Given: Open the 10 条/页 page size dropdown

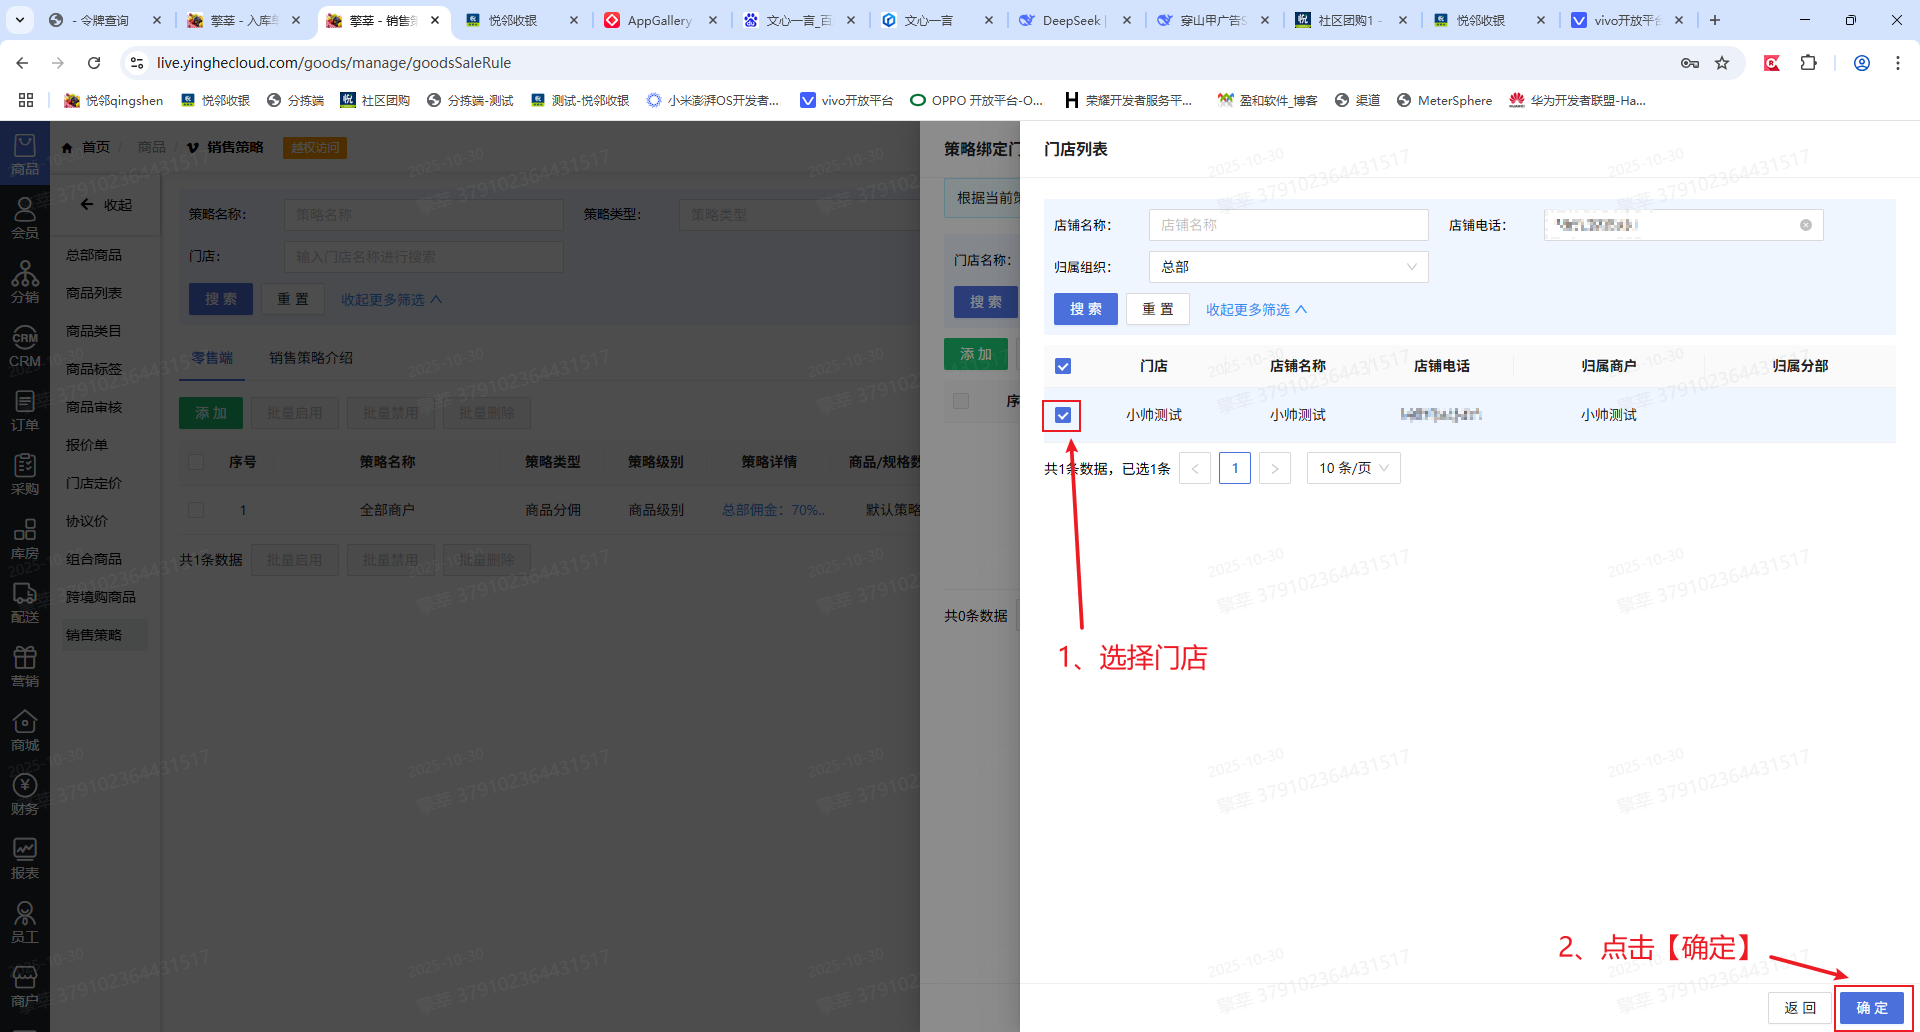Looking at the screenshot, I should pos(1353,468).
